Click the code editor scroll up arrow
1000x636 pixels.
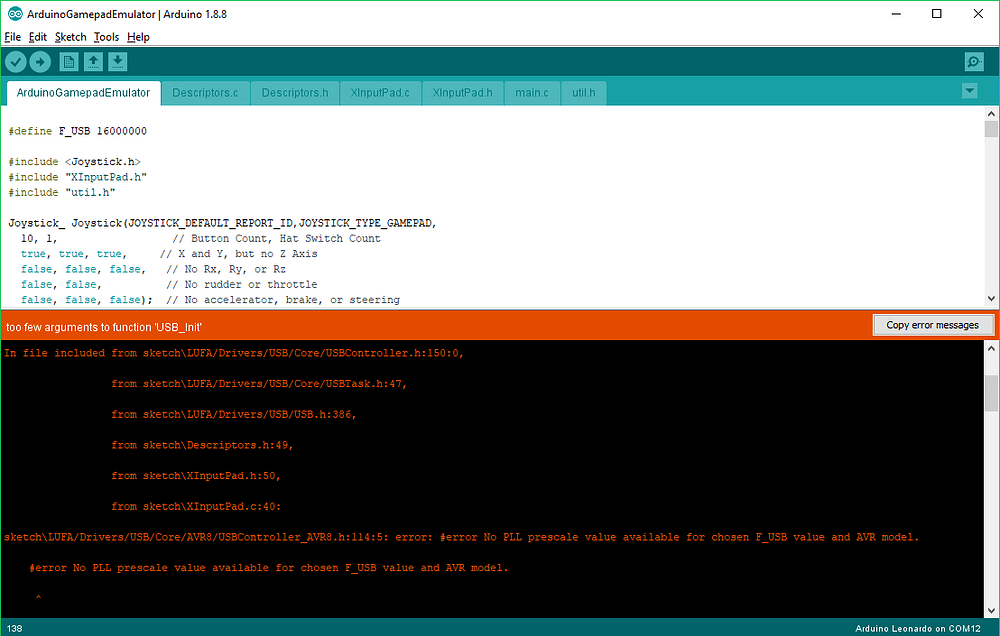click(991, 114)
